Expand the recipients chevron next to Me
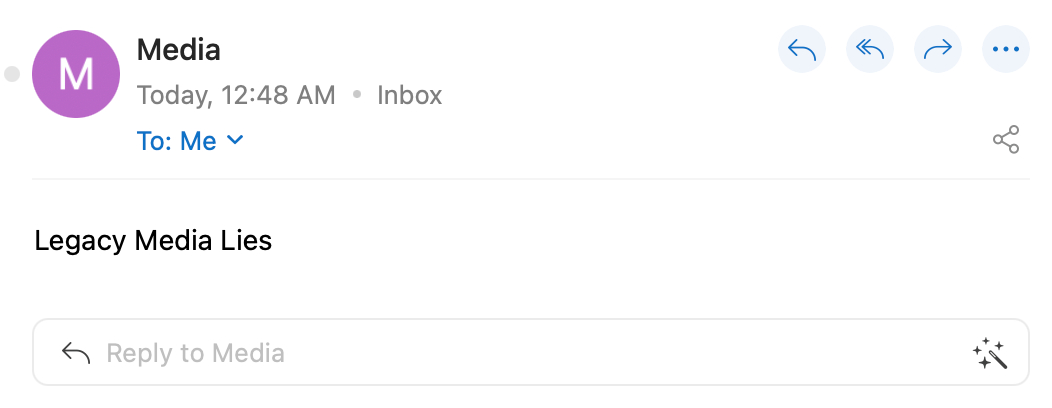The height and width of the screenshot is (408, 1052). pos(235,141)
